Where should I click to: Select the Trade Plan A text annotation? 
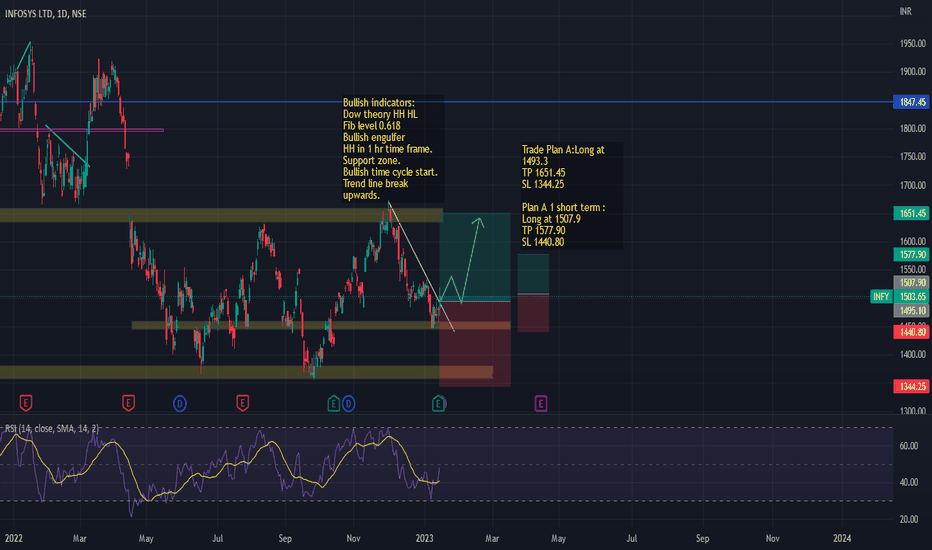tap(572, 196)
